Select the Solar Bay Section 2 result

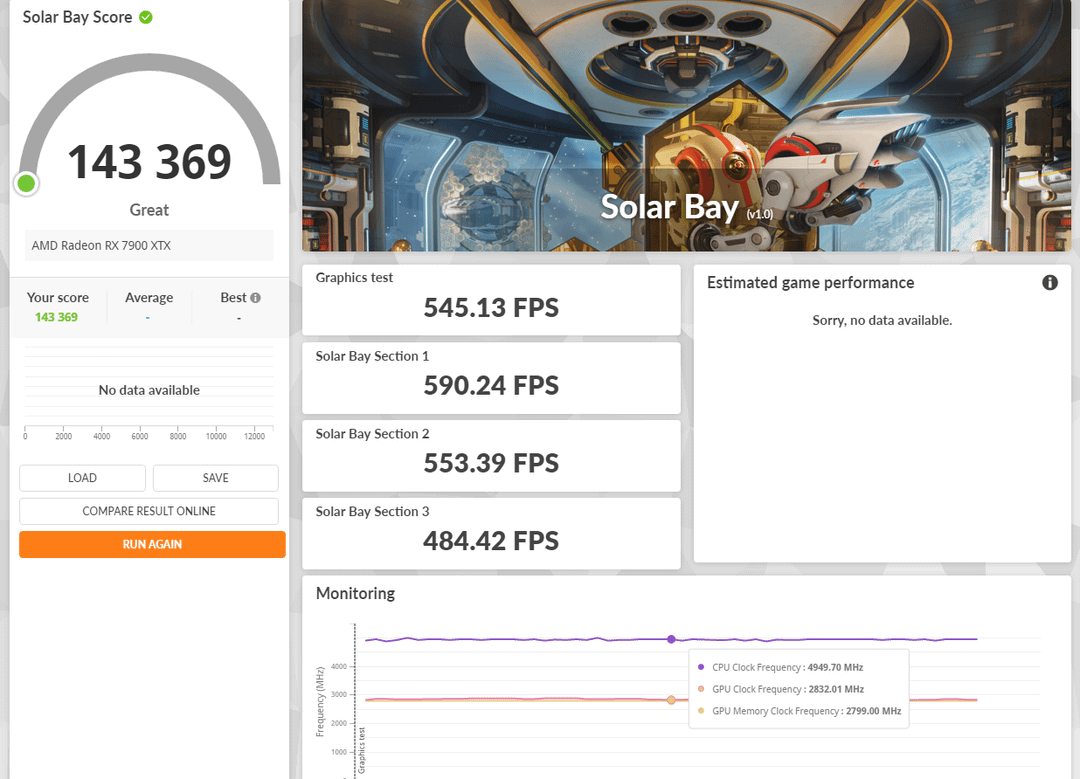point(491,456)
